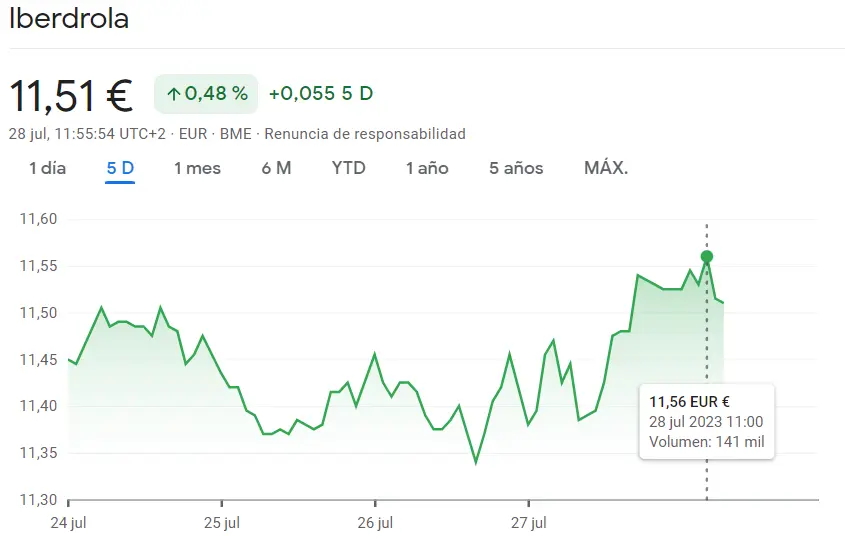Click the 26 jul axis label

[375, 523]
